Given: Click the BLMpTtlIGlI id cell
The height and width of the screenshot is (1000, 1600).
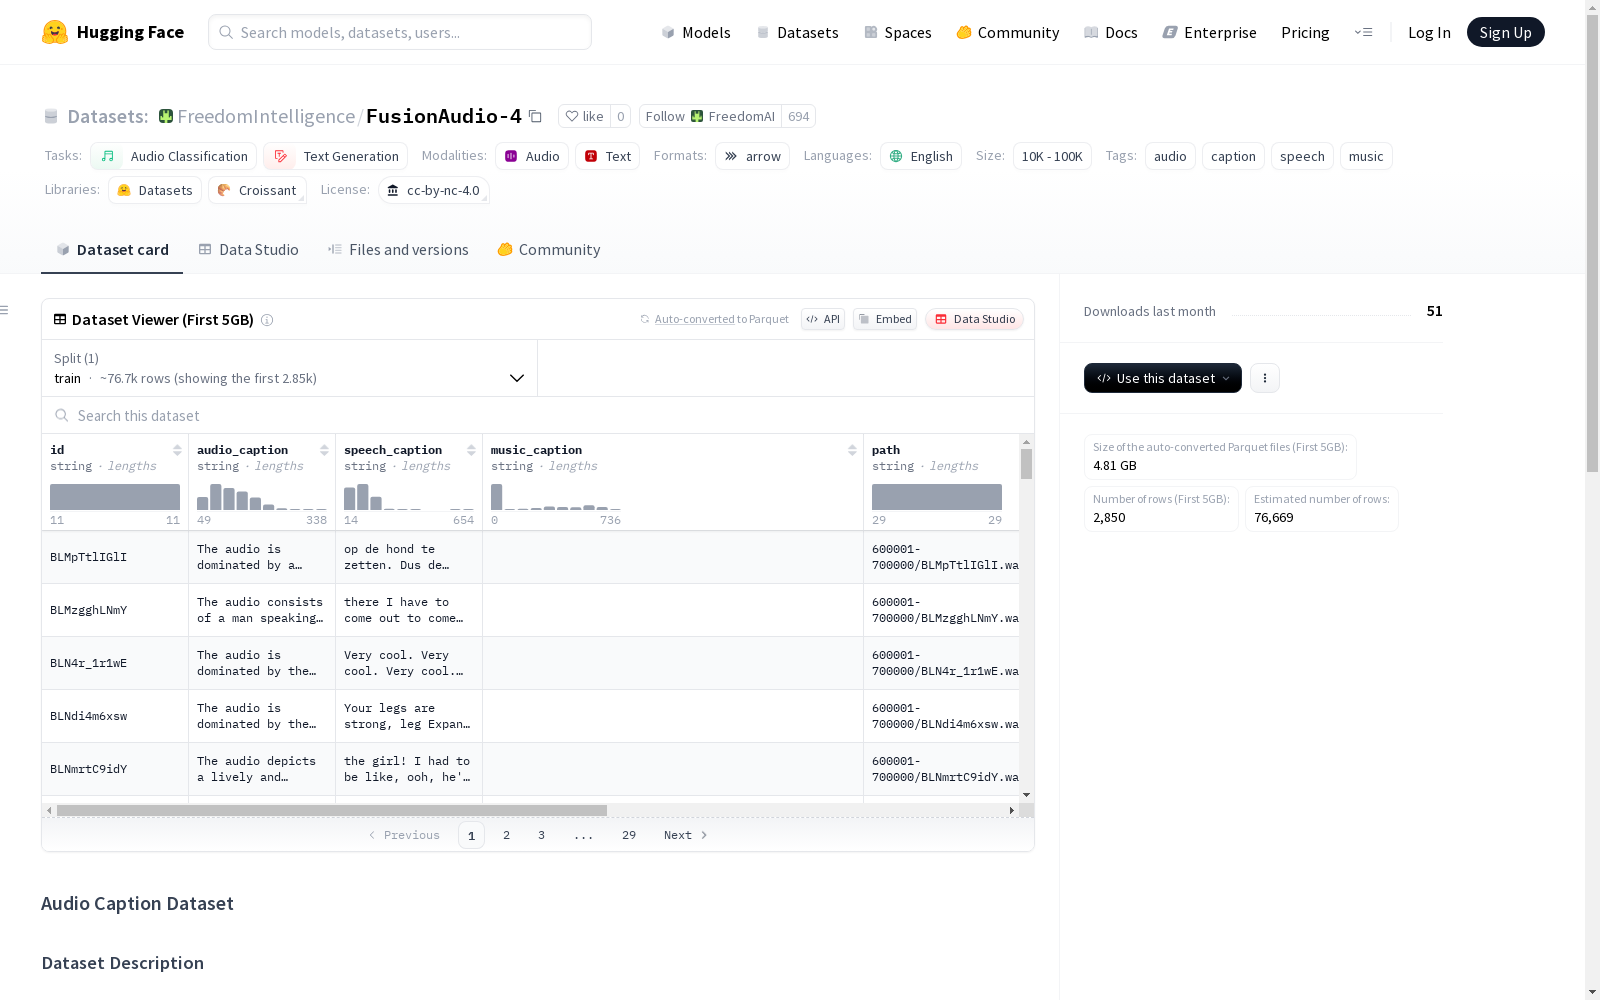Looking at the screenshot, I should pyautogui.click(x=115, y=557).
